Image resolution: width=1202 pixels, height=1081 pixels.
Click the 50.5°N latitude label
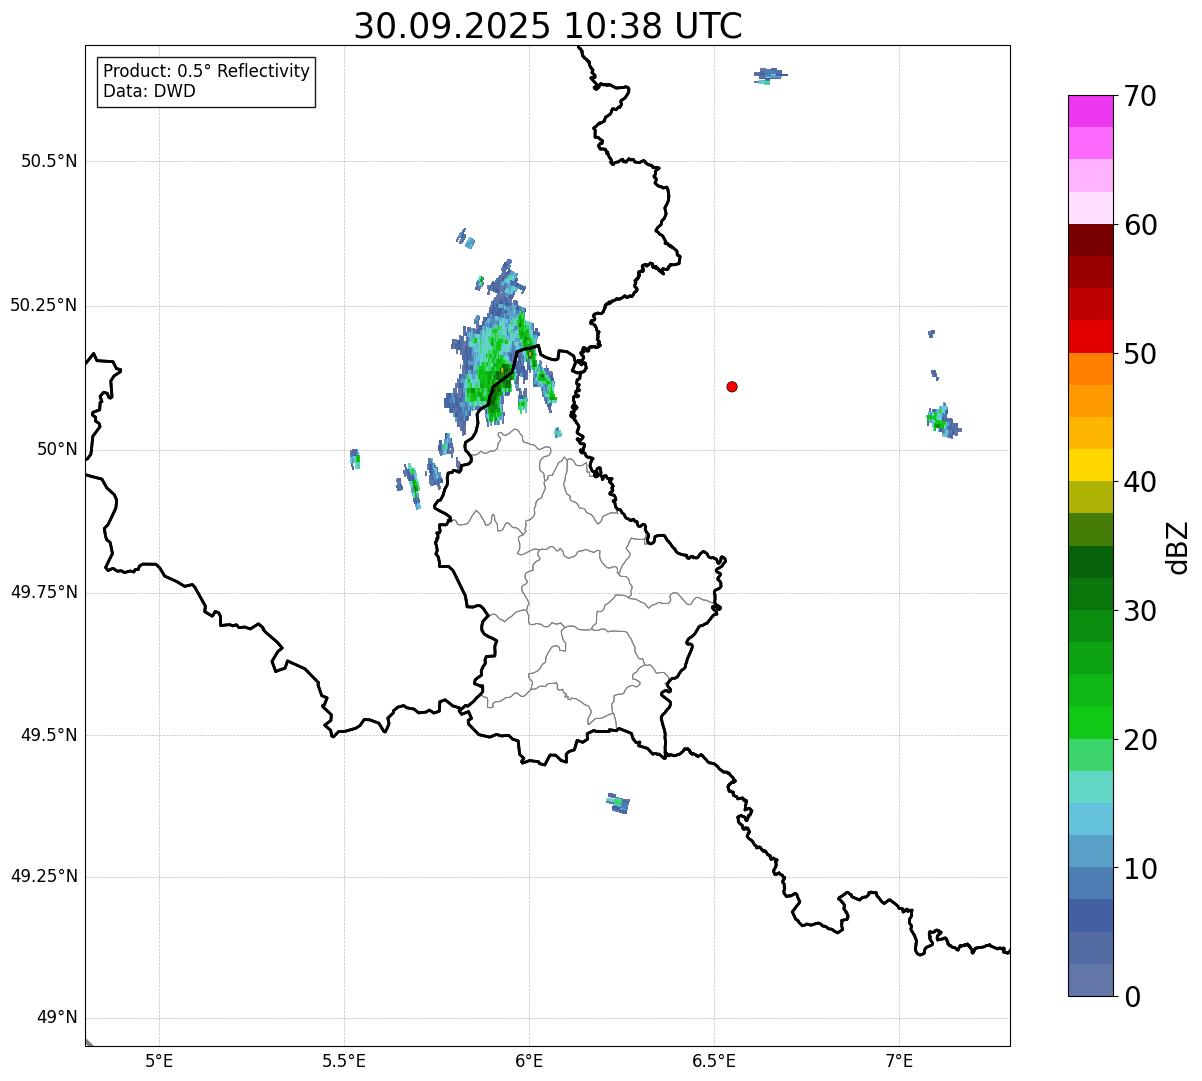49,161
